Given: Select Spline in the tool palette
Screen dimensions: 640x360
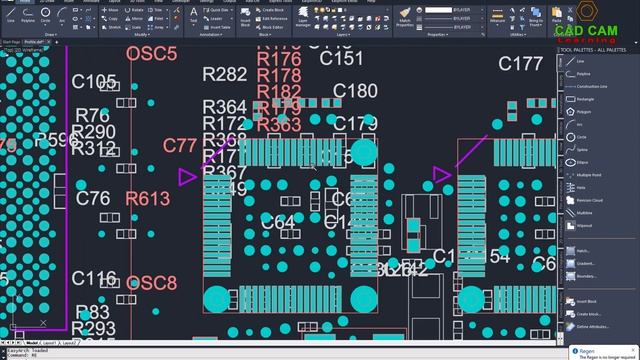Looking at the screenshot, I should click(x=577, y=150).
